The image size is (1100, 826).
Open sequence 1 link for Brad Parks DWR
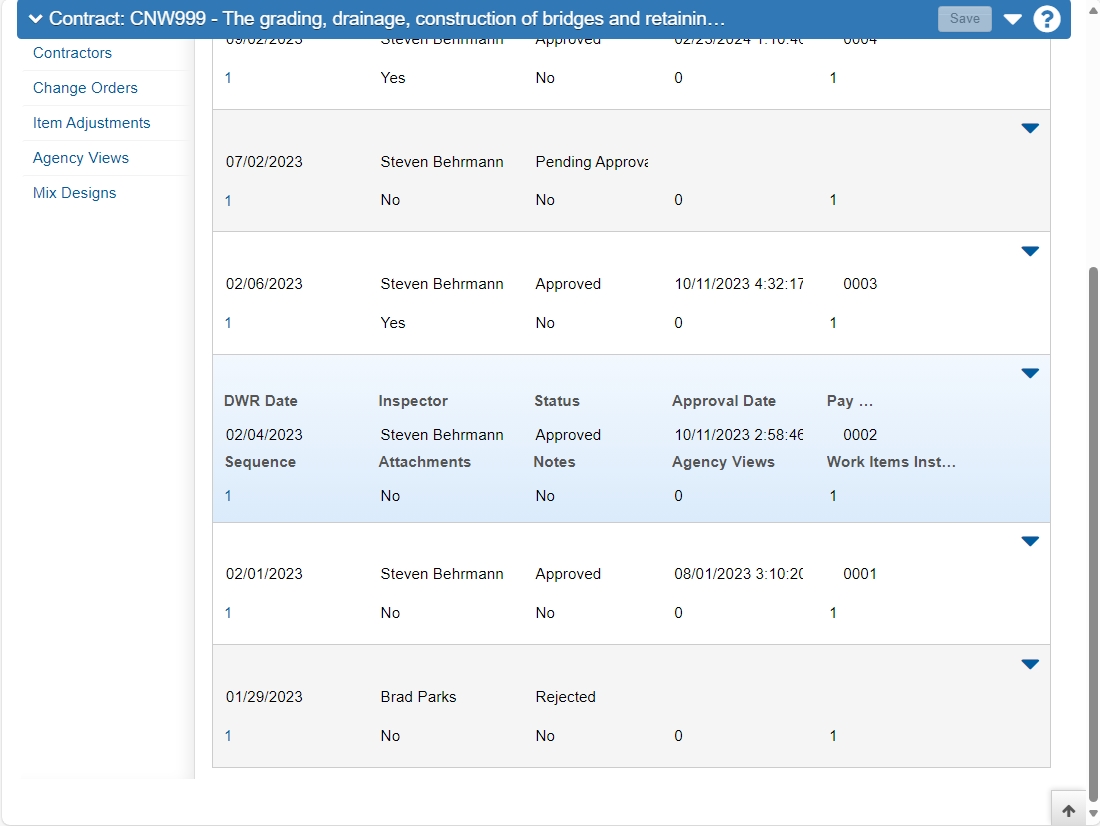(228, 736)
